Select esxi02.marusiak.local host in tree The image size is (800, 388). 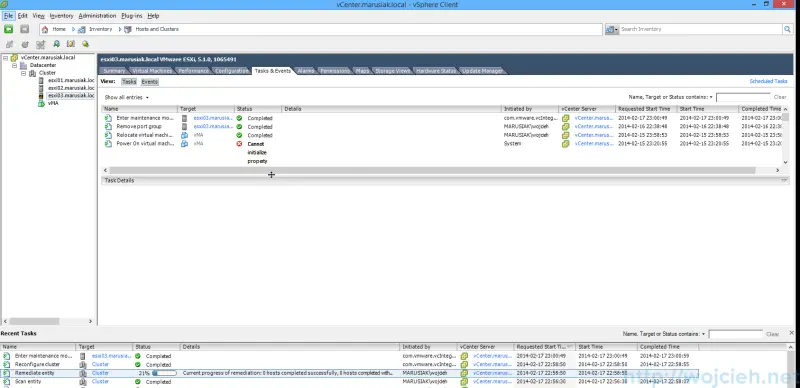coord(71,88)
